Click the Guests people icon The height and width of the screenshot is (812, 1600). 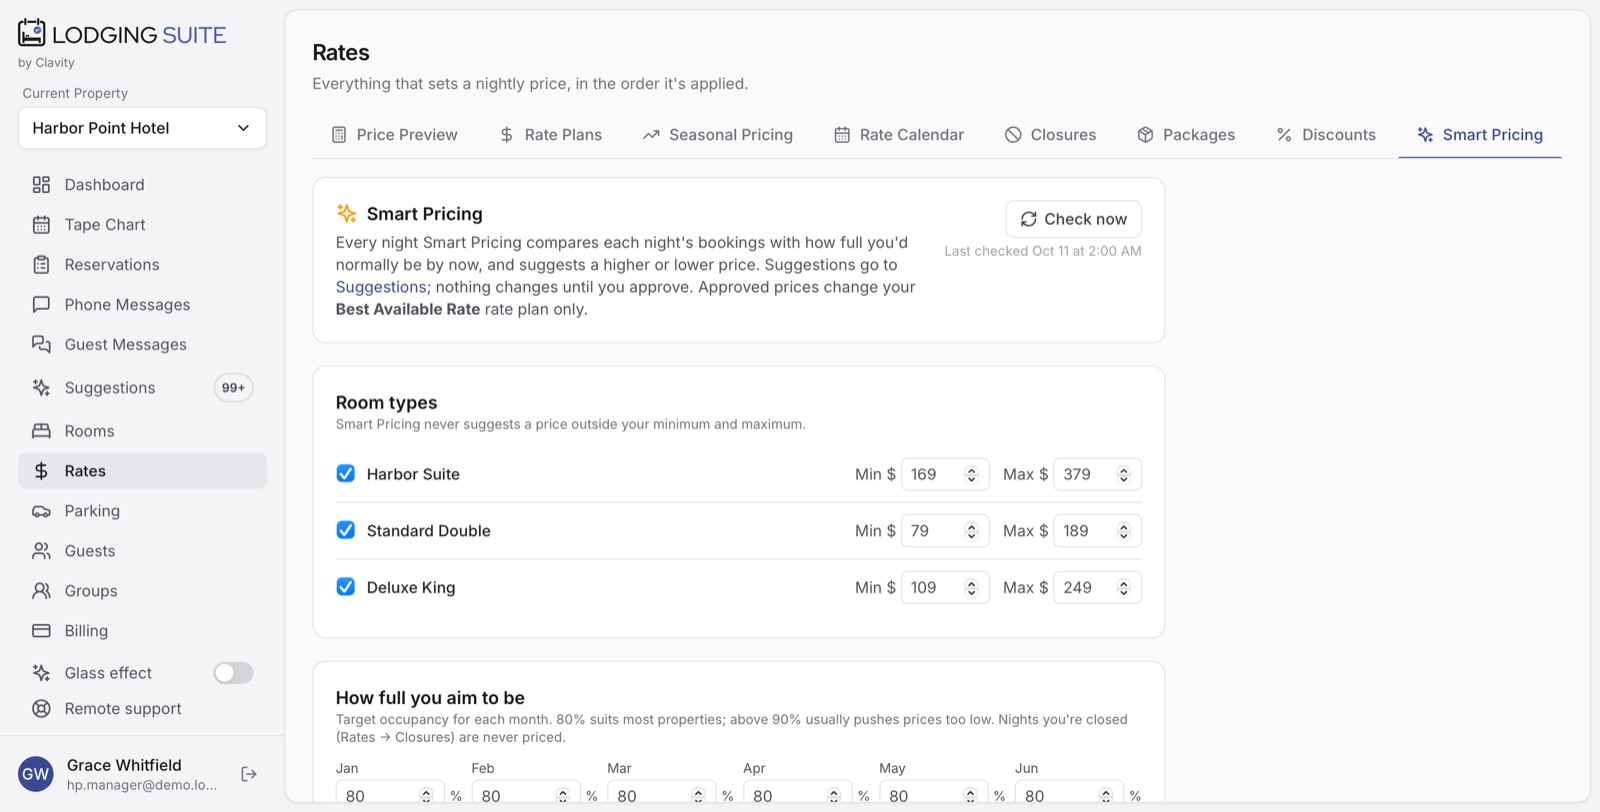coord(41,551)
